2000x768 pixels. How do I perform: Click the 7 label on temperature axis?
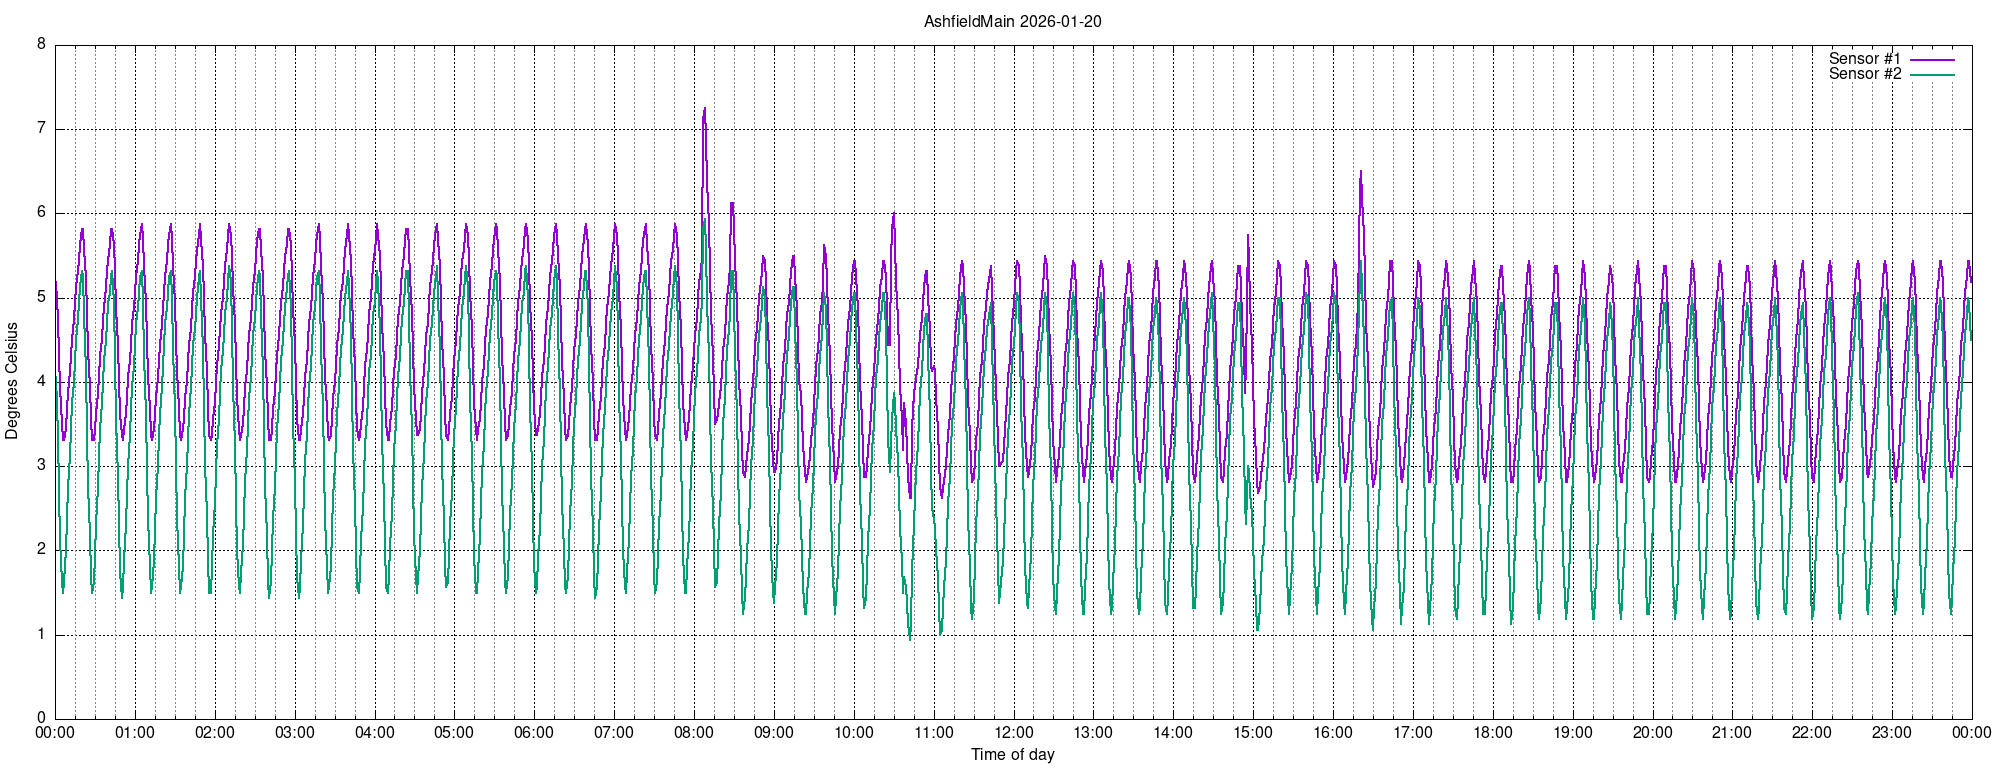click(x=41, y=128)
